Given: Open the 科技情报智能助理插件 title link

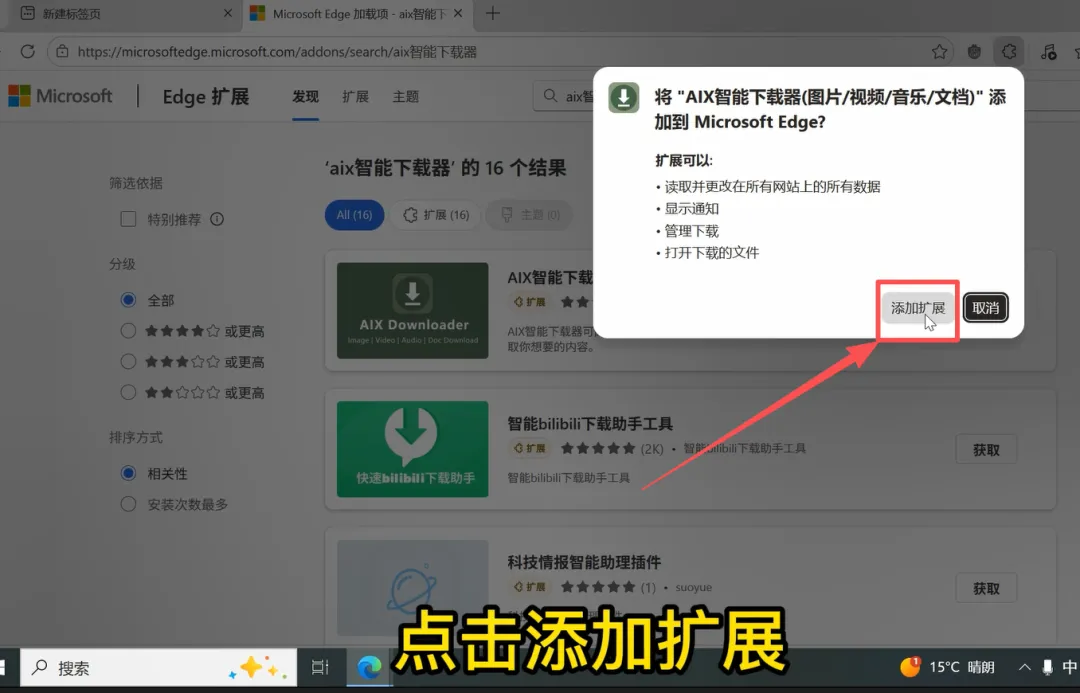Looking at the screenshot, I should click(584, 562).
